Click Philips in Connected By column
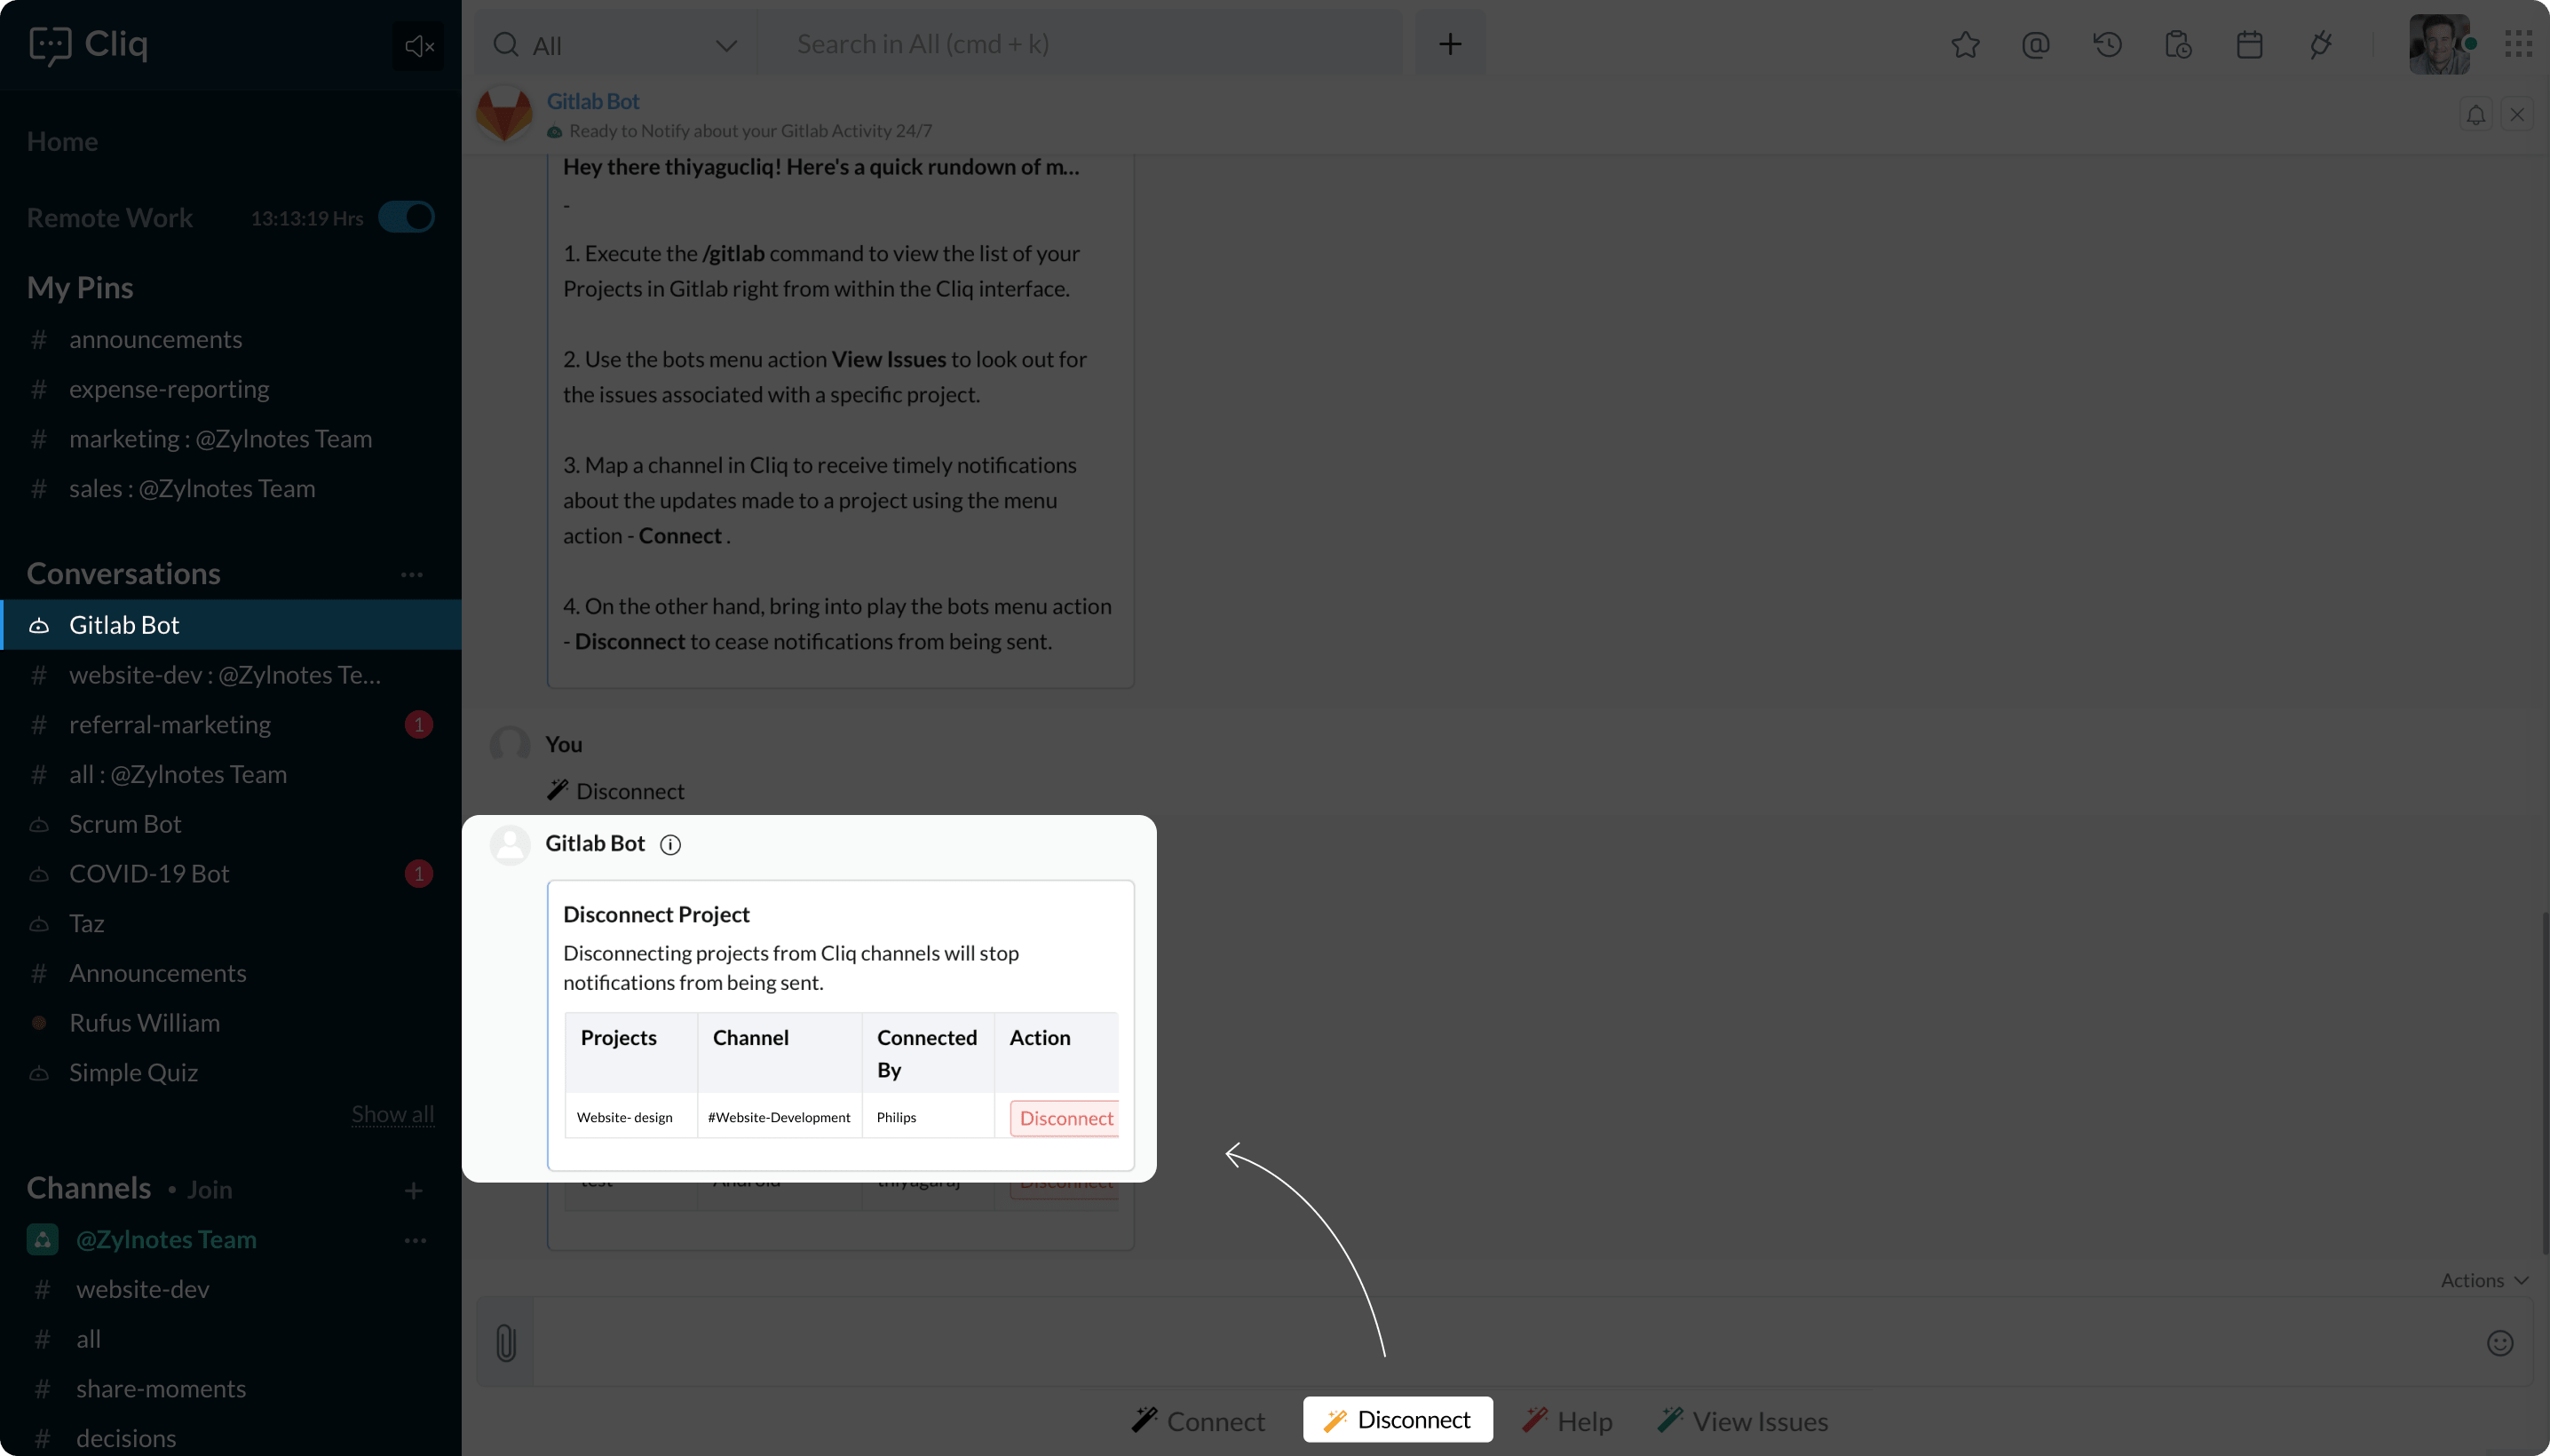This screenshot has height=1456, width=2550. click(896, 1117)
